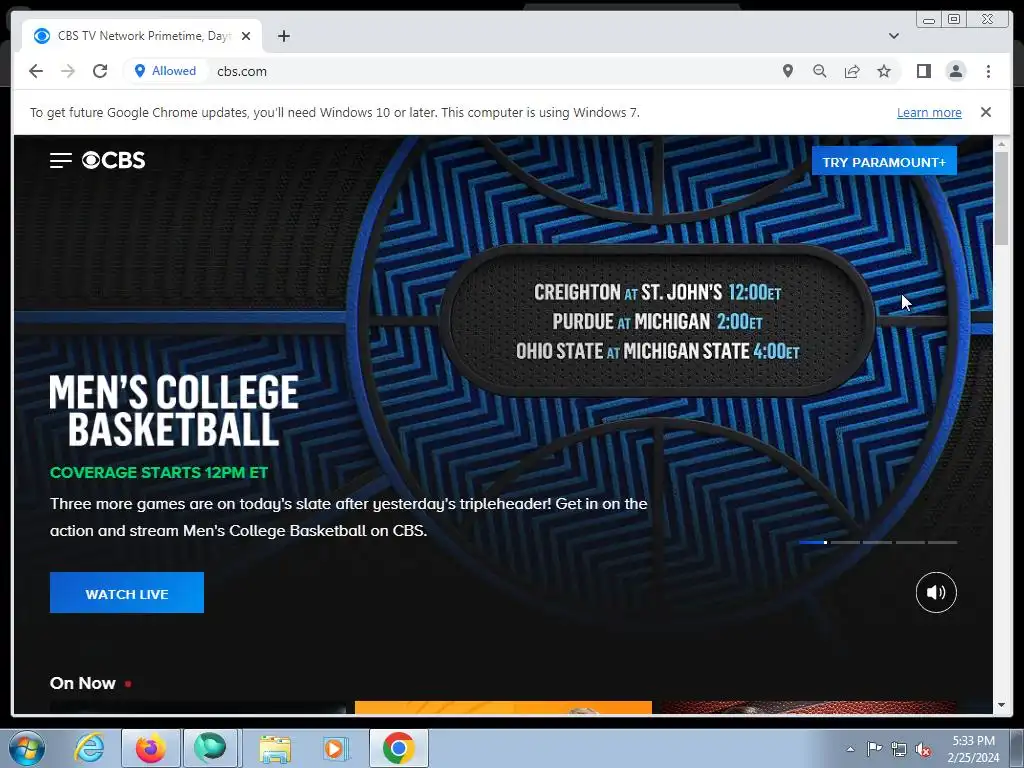Minimize the Chrome window
Screen dimensions: 1024x768
pyautogui.click(x=929, y=20)
